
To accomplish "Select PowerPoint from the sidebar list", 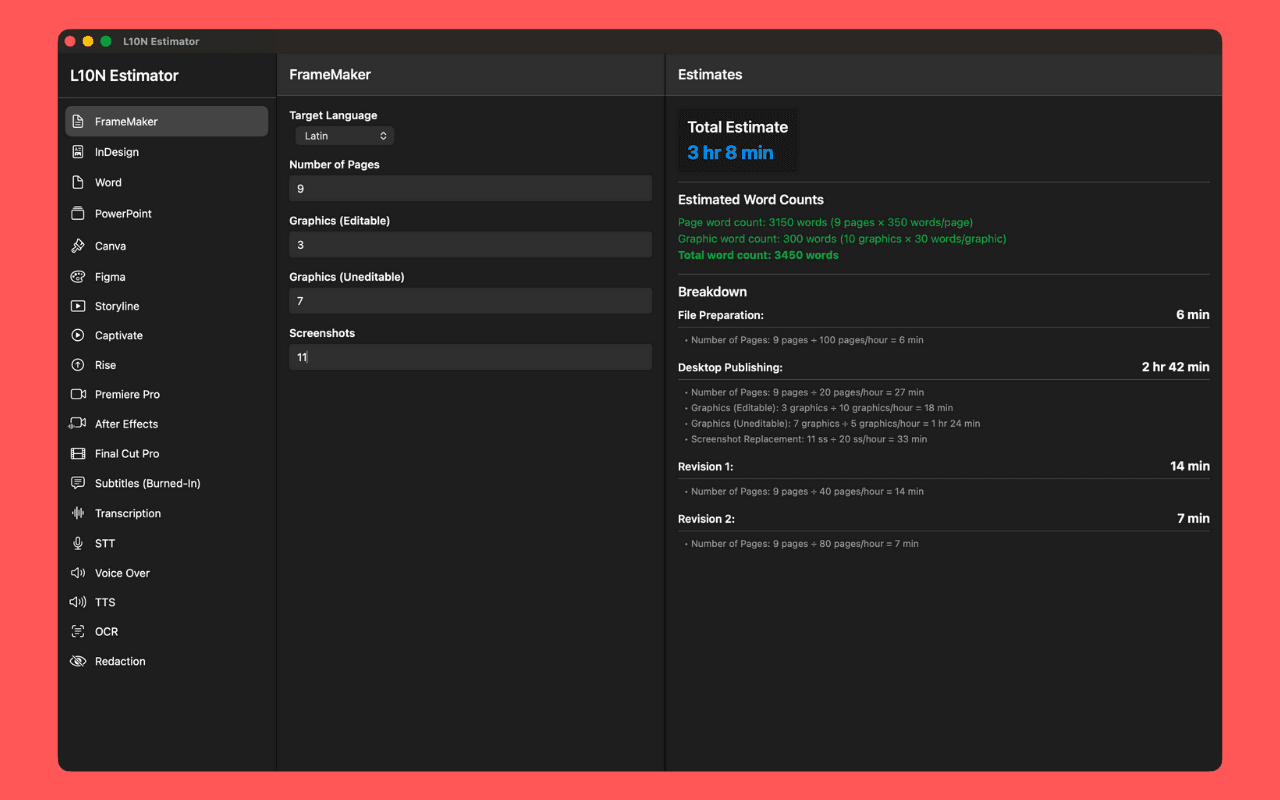I will click(120, 213).
